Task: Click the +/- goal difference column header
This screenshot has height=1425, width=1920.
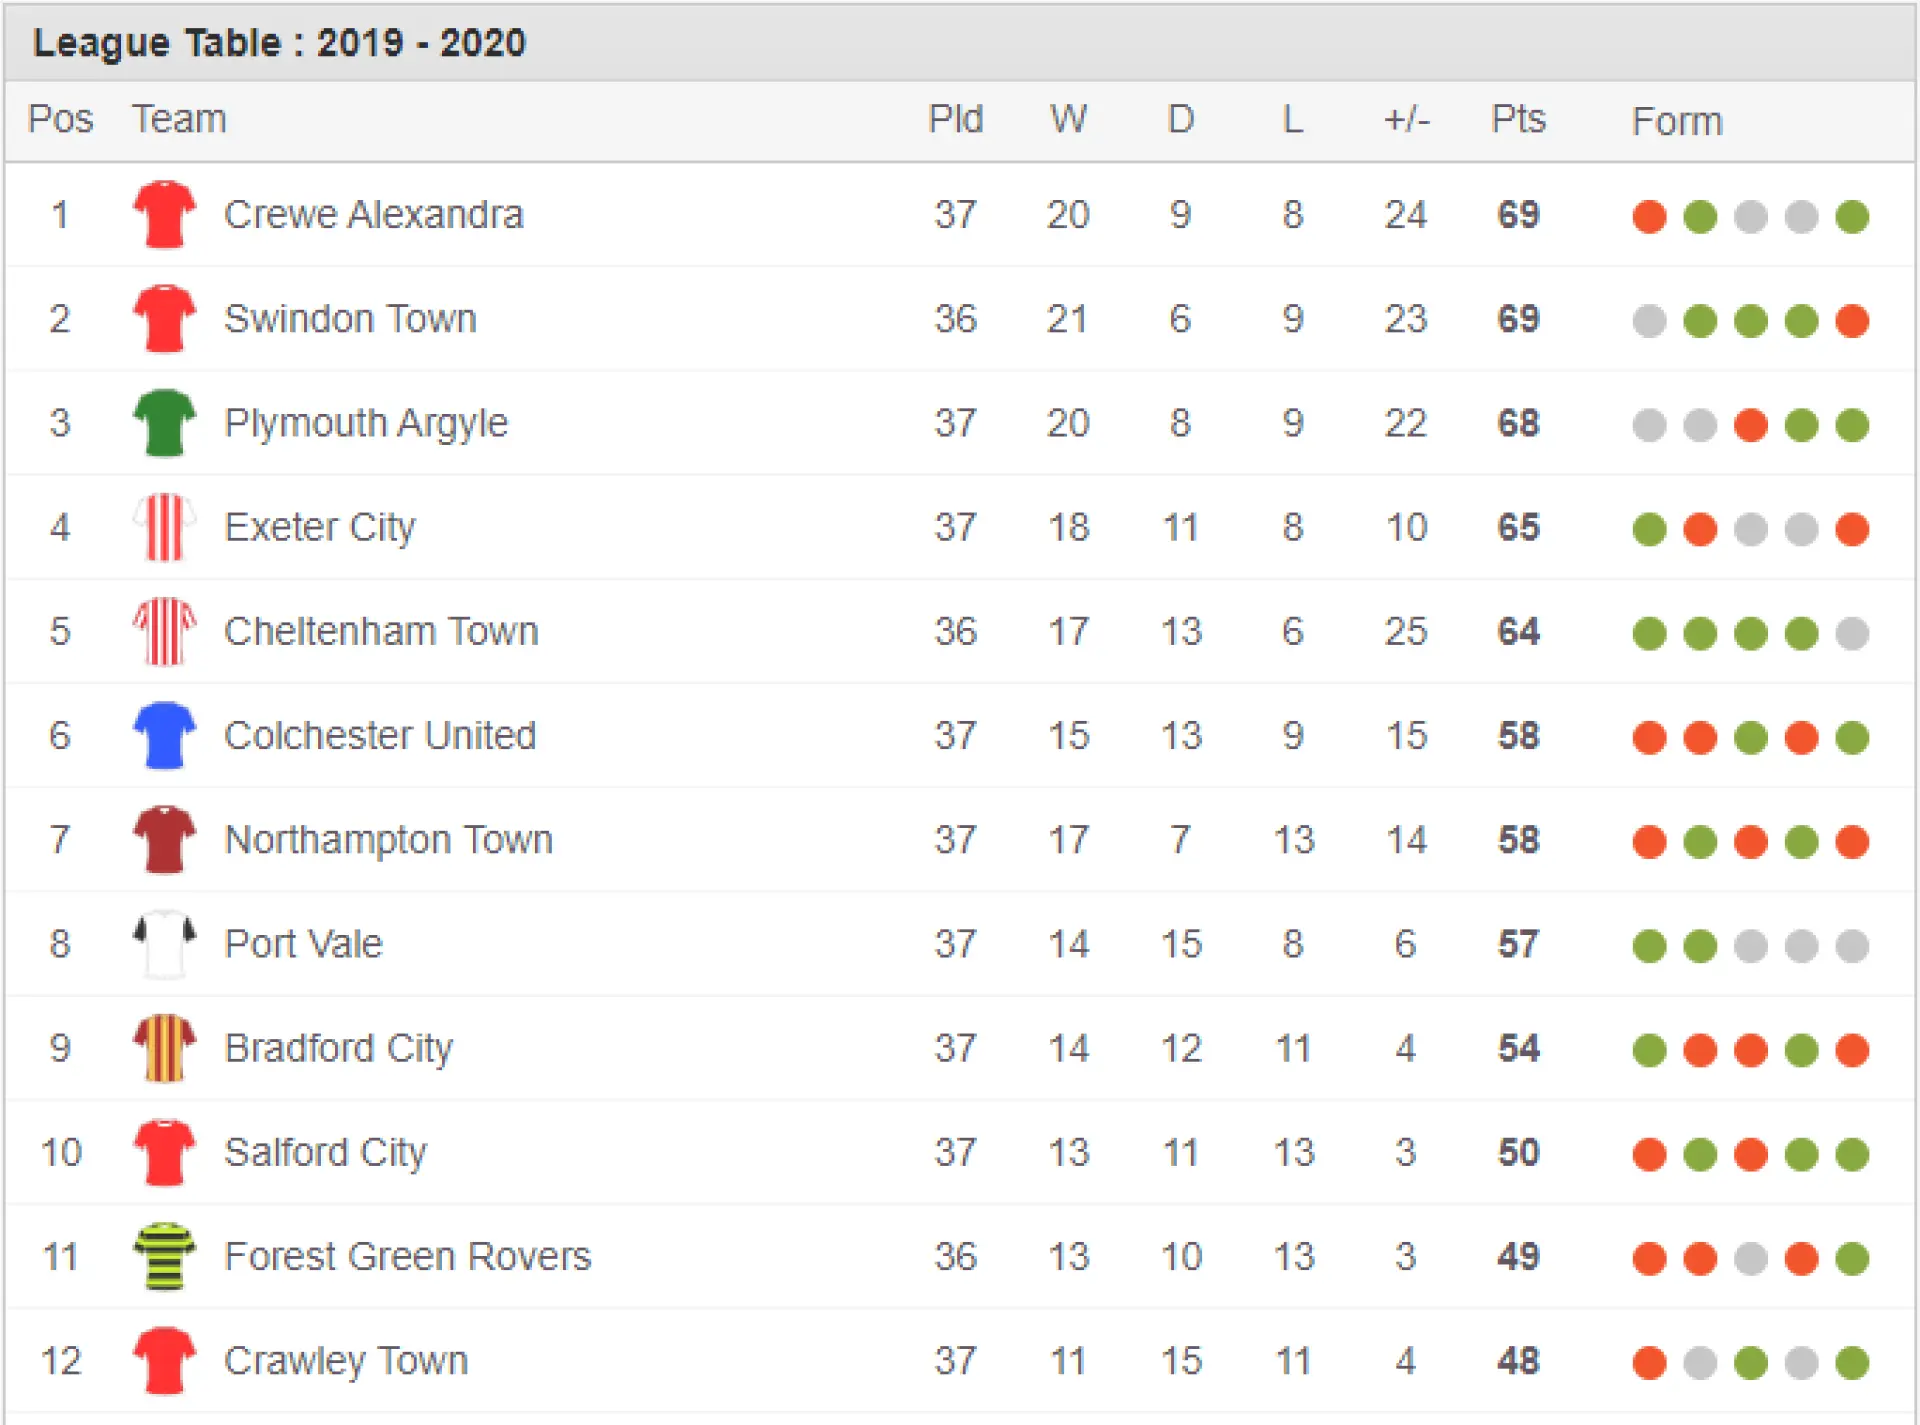Action: tap(1407, 119)
